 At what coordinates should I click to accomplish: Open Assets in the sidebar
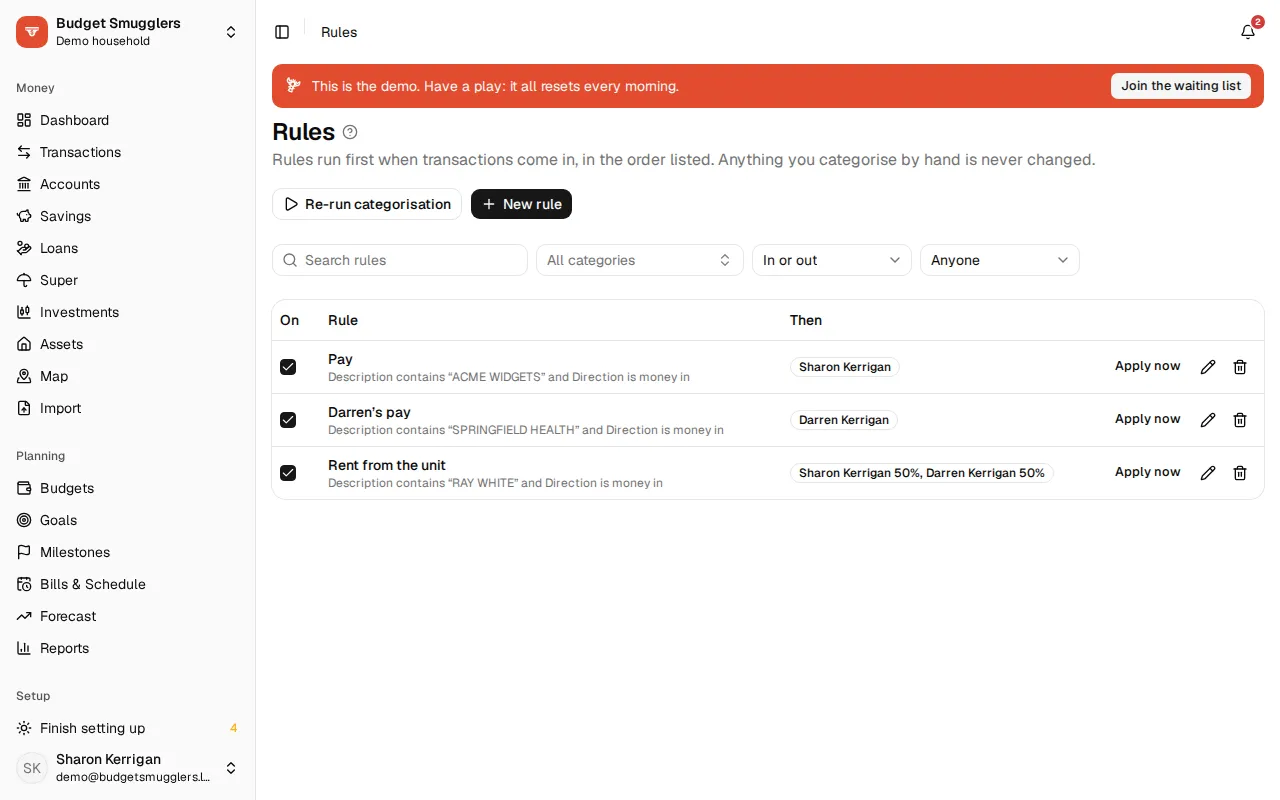coord(128,344)
